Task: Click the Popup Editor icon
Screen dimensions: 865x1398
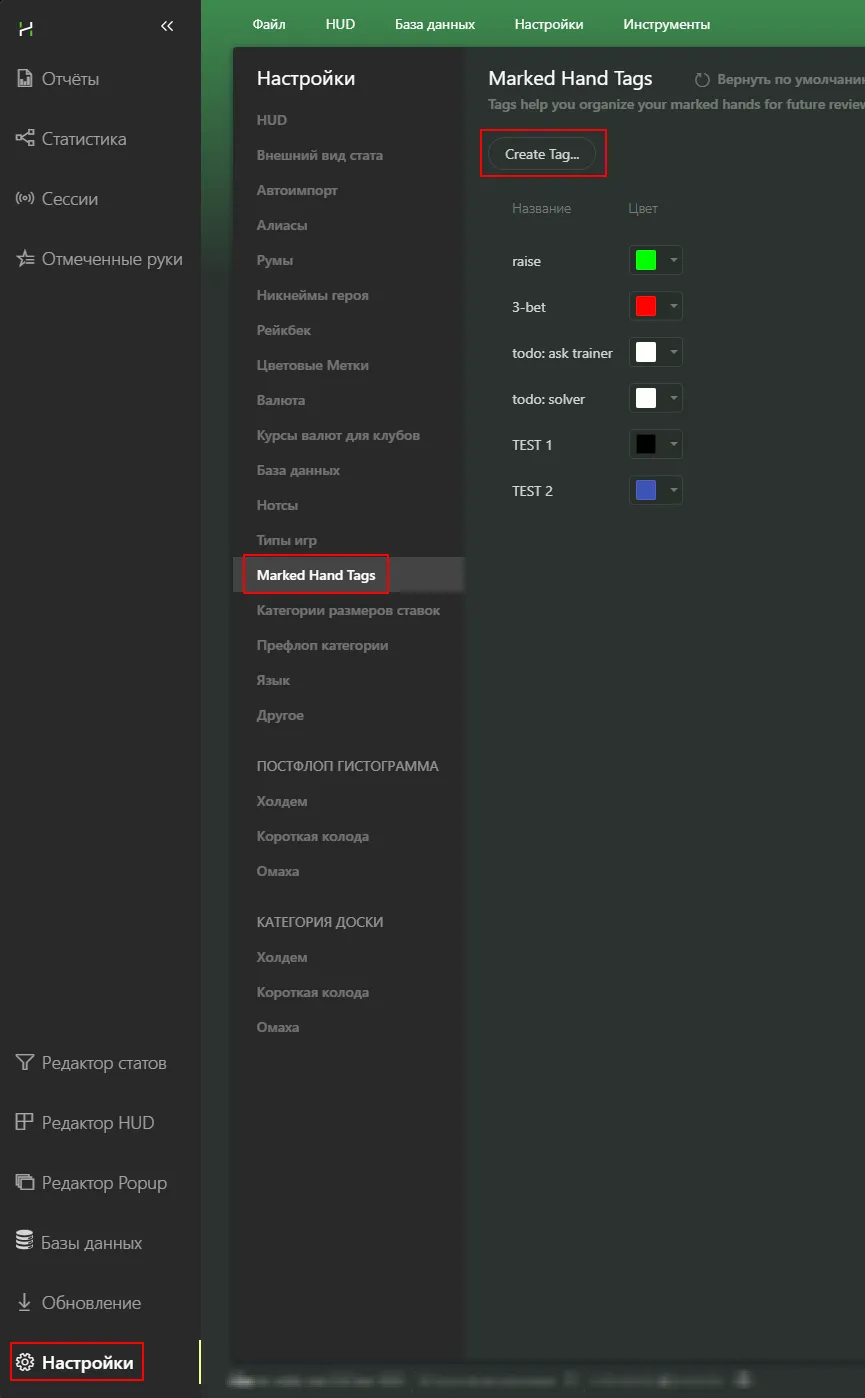Action: point(25,1183)
